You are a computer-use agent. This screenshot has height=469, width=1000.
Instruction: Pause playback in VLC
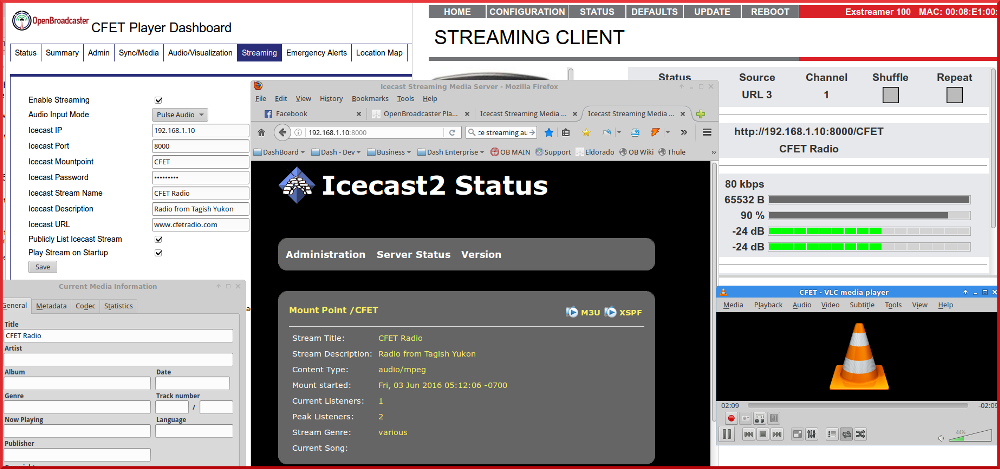726,434
